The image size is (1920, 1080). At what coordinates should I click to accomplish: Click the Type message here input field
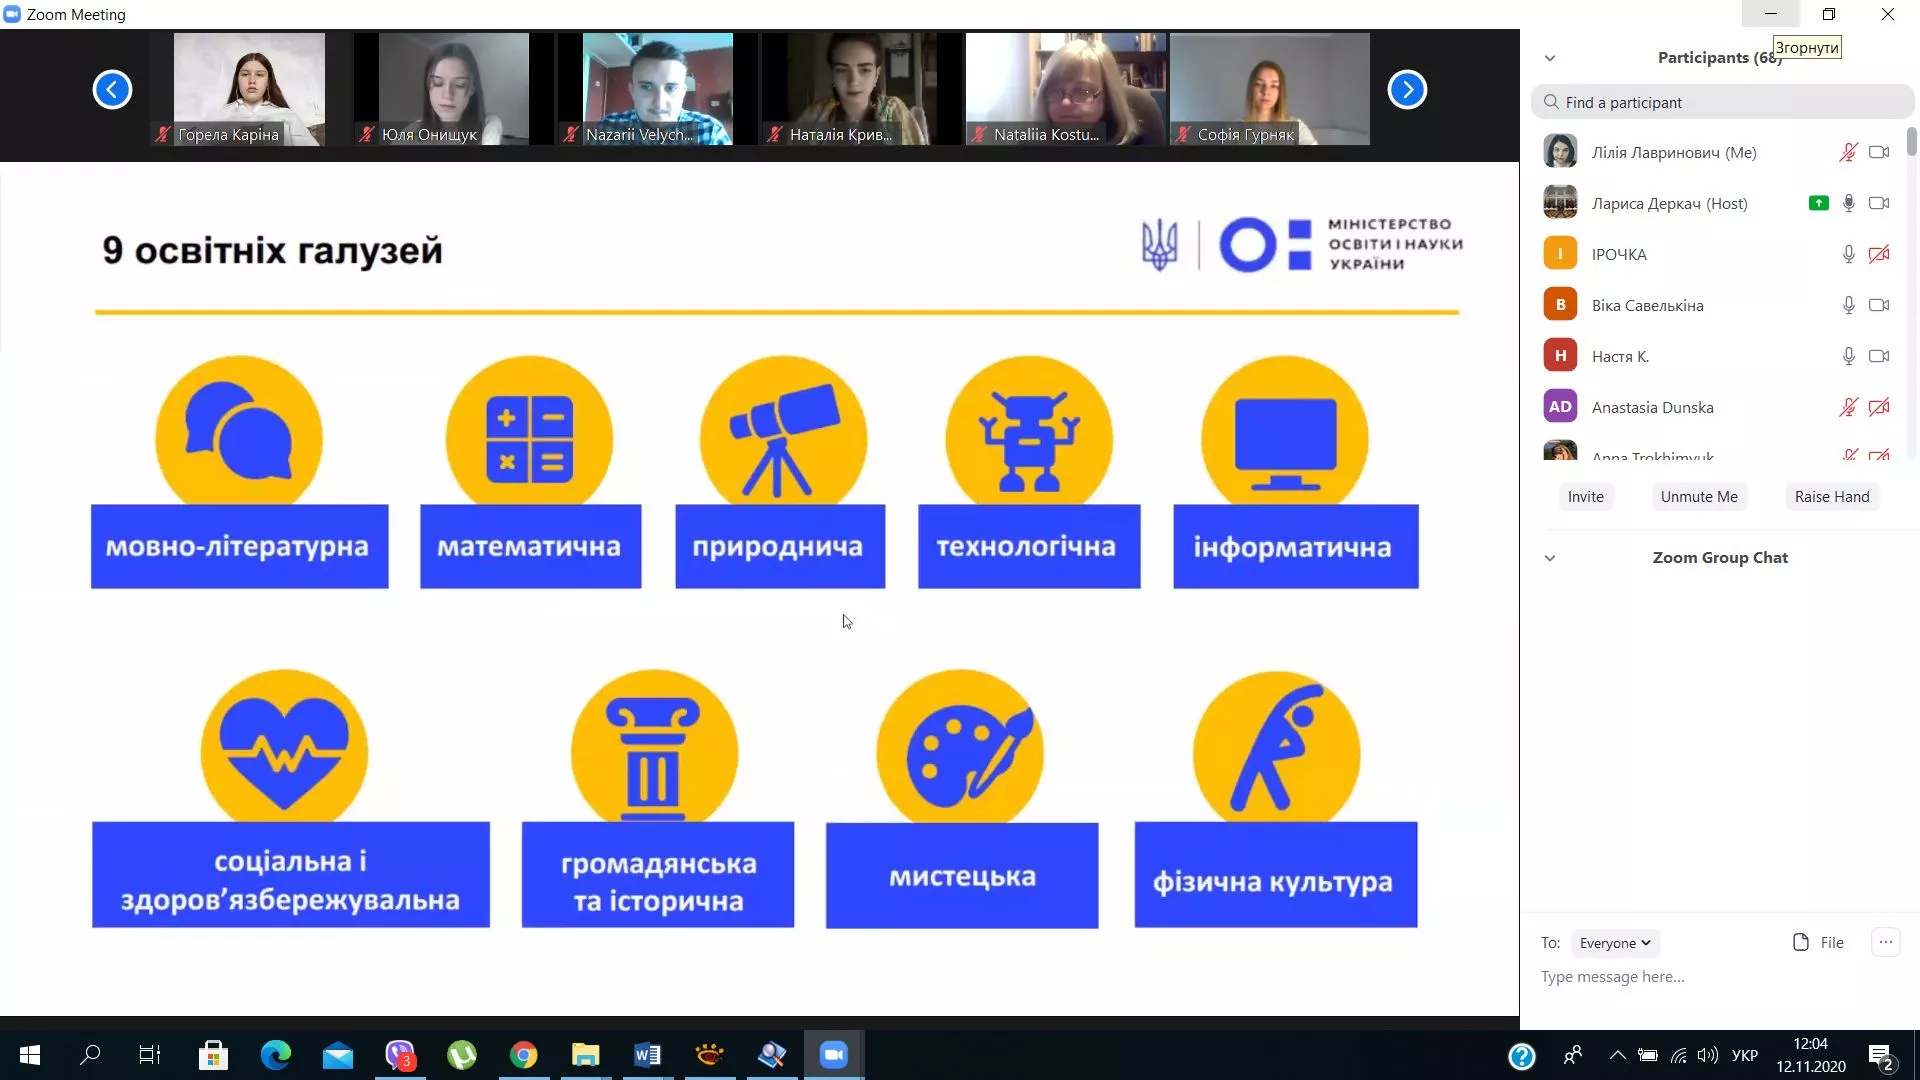(1650, 977)
